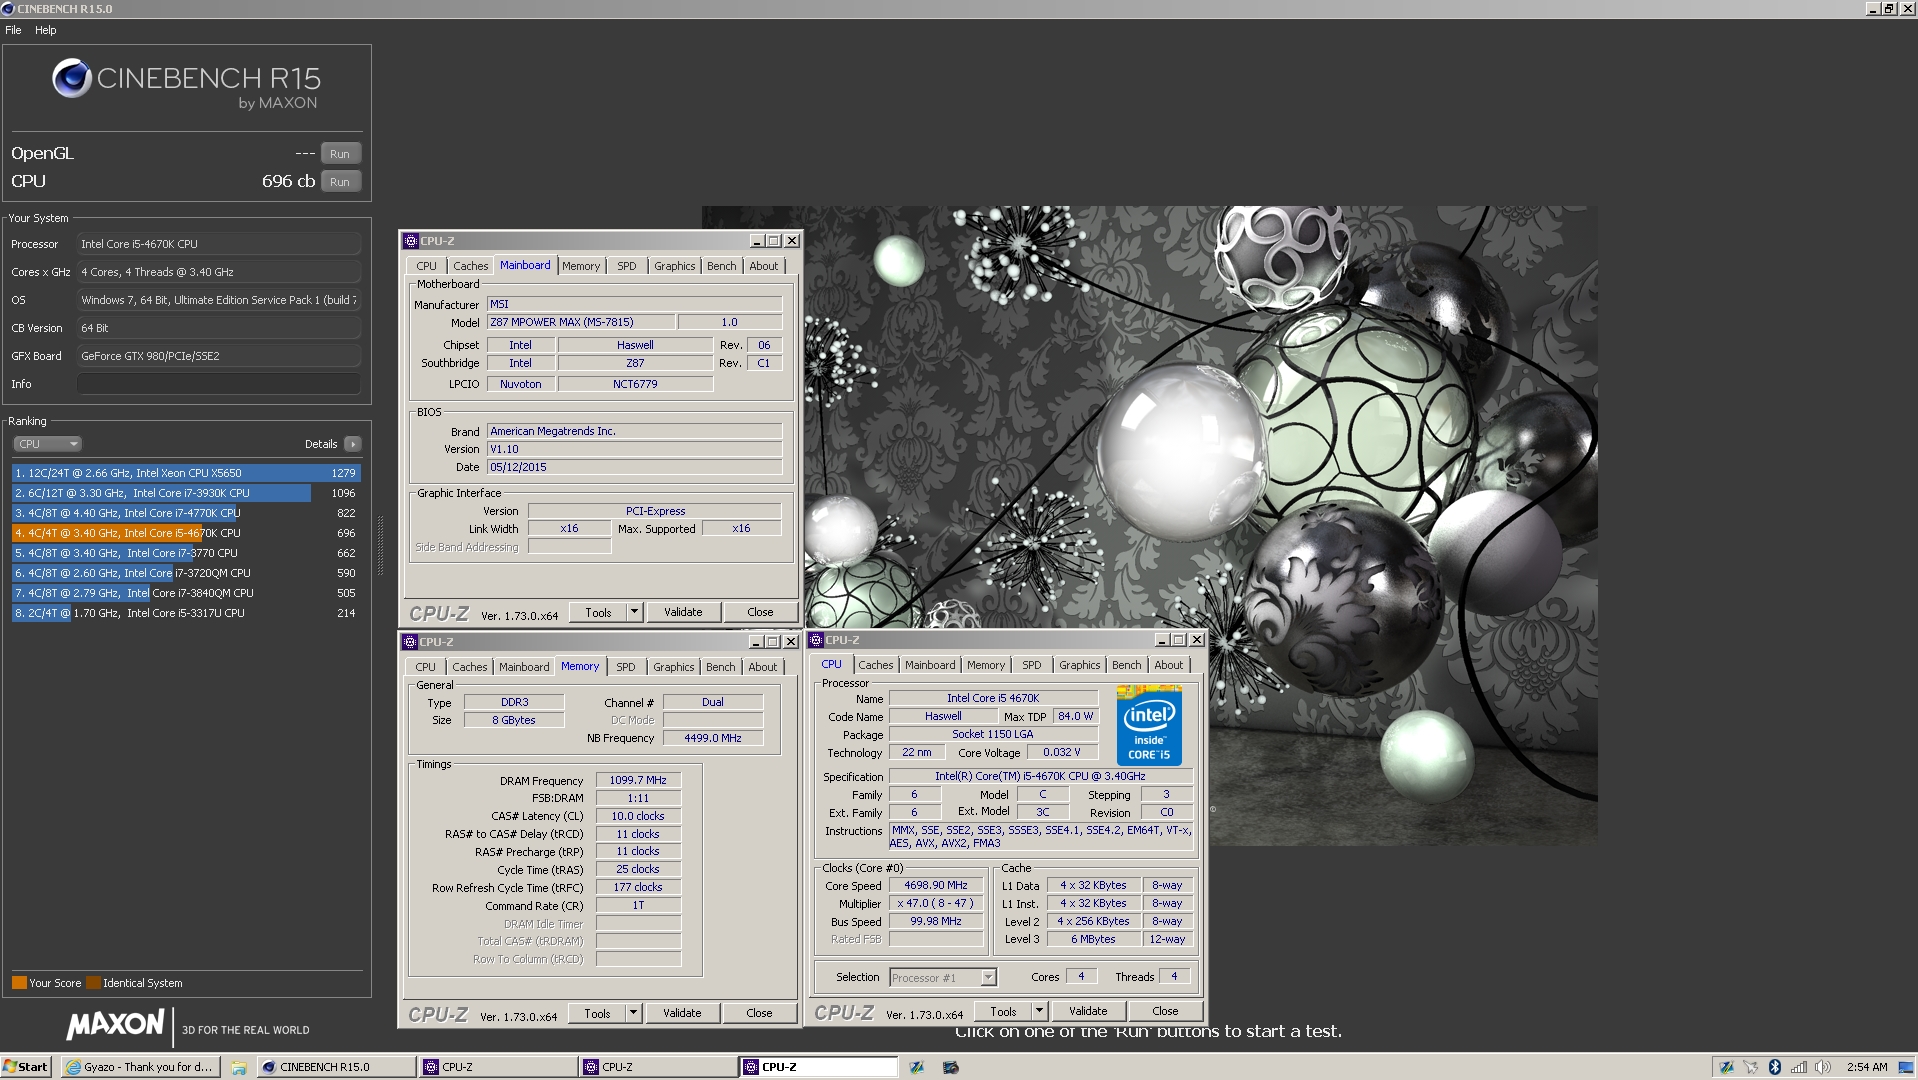Click Tools button in Mainboard CPU-Z window
This screenshot has width=1918, height=1080.
[x=598, y=612]
